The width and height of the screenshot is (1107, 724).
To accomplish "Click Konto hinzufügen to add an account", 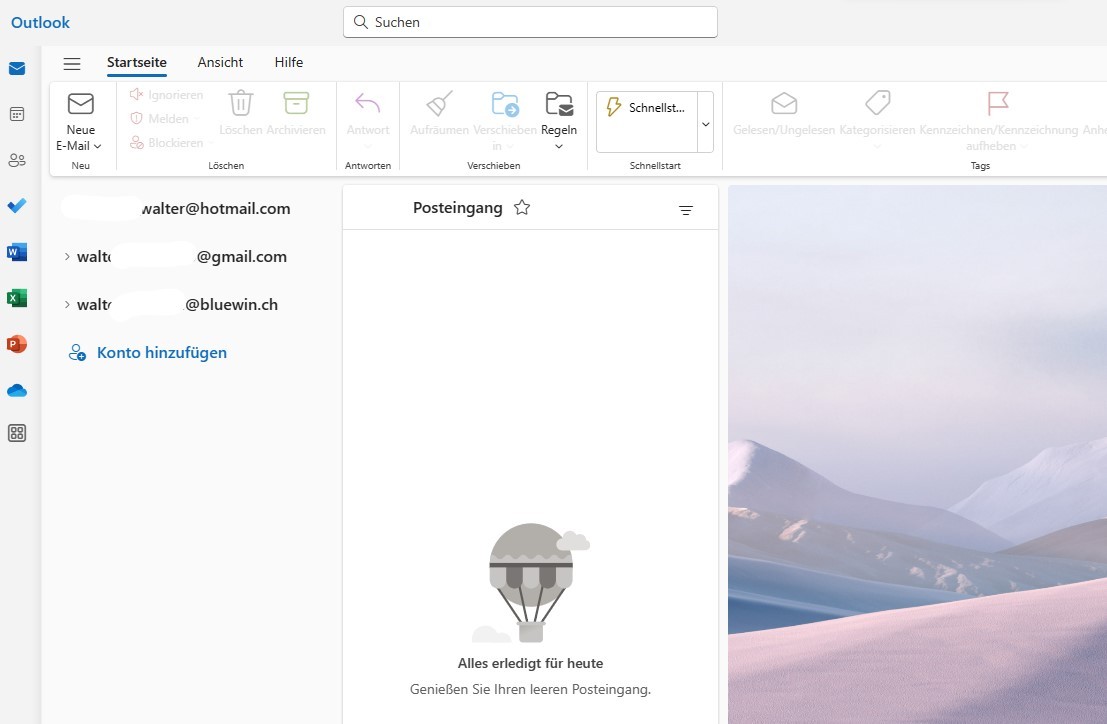I will pos(161,352).
